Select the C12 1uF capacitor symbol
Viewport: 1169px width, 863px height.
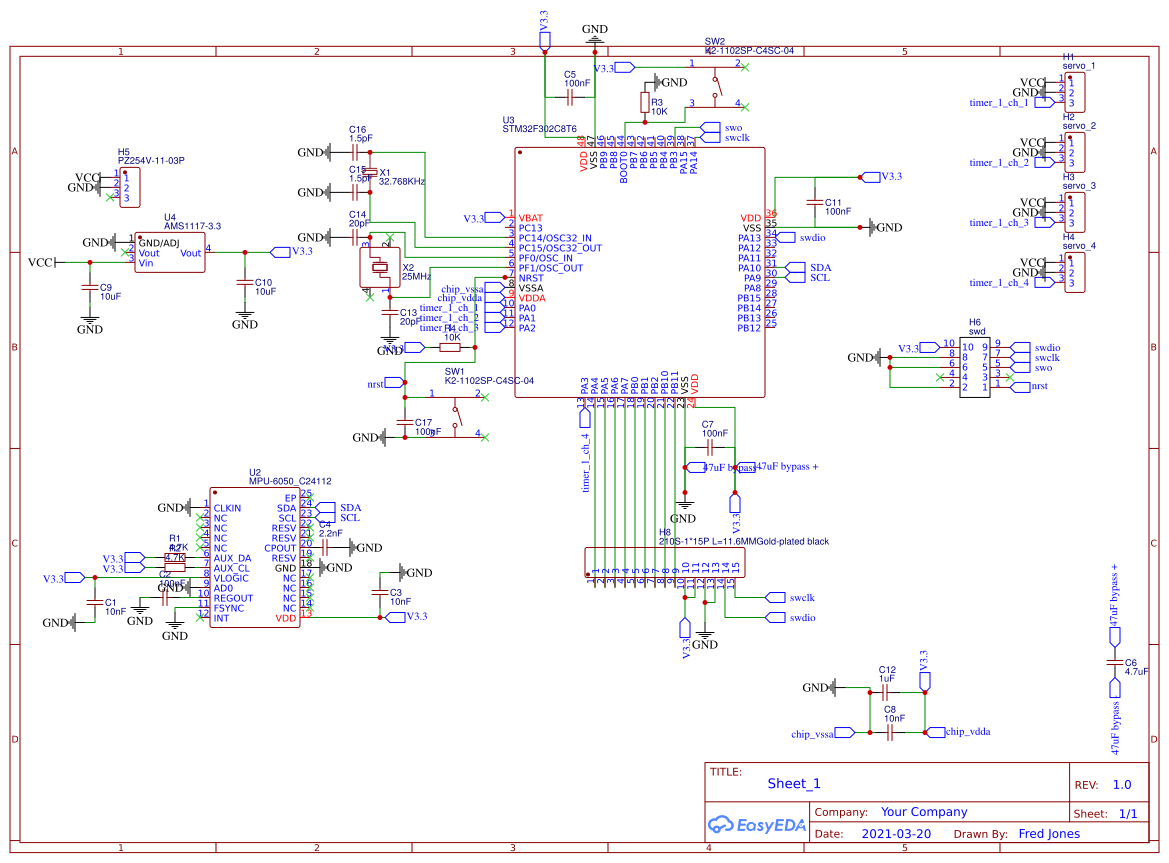click(x=885, y=692)
